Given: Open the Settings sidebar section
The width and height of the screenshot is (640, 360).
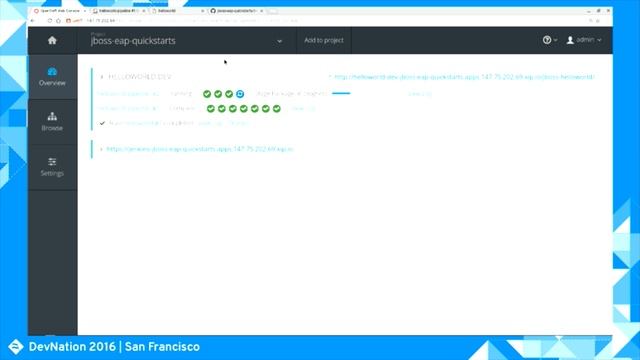Looking at the screenshot, I should [52, 167].
